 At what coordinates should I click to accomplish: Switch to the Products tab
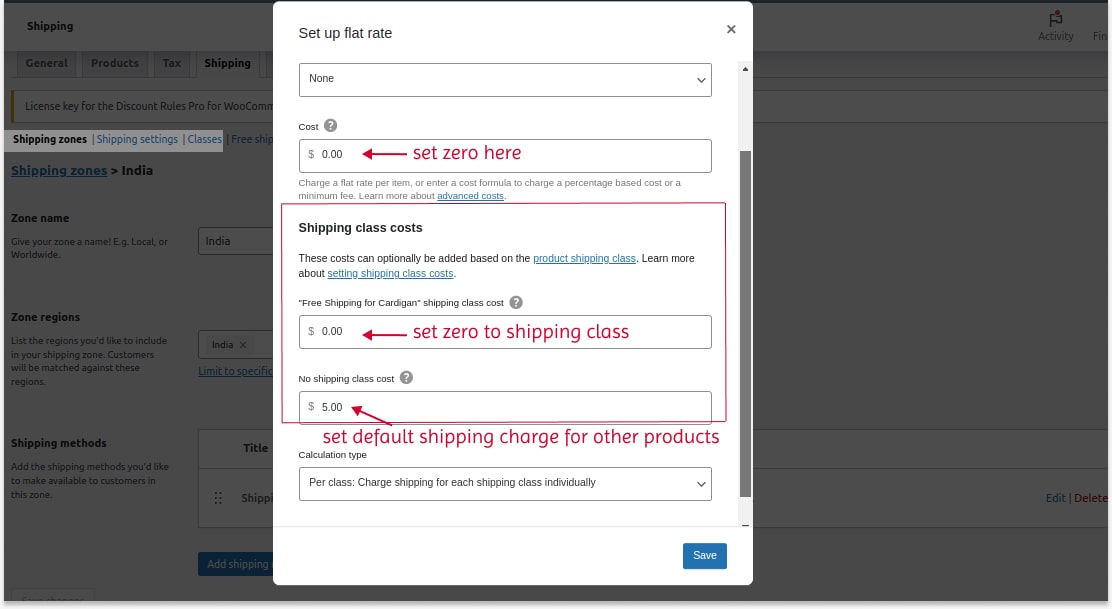pyautogui.click(x=114, y=63)
